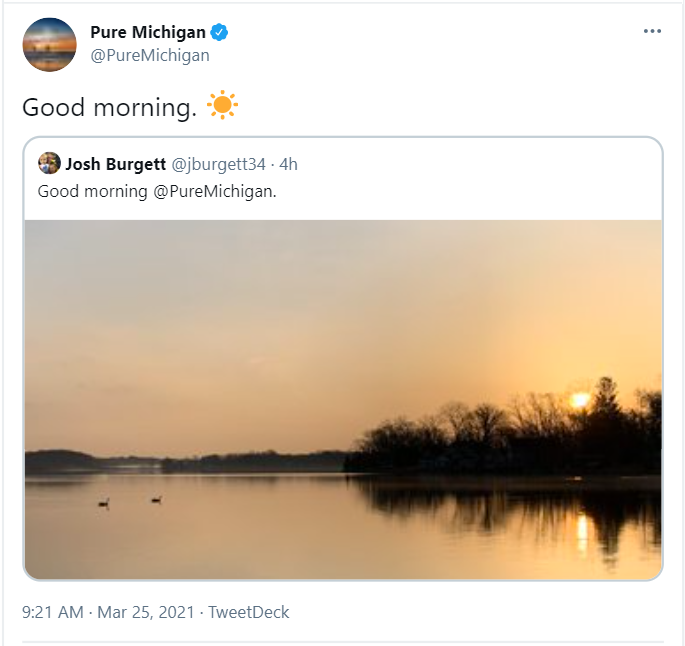This screenshot has width=685, height=646.
Task: Follow the @PureMichigan mention in the quoted tweet
Action: click(213, 190)
